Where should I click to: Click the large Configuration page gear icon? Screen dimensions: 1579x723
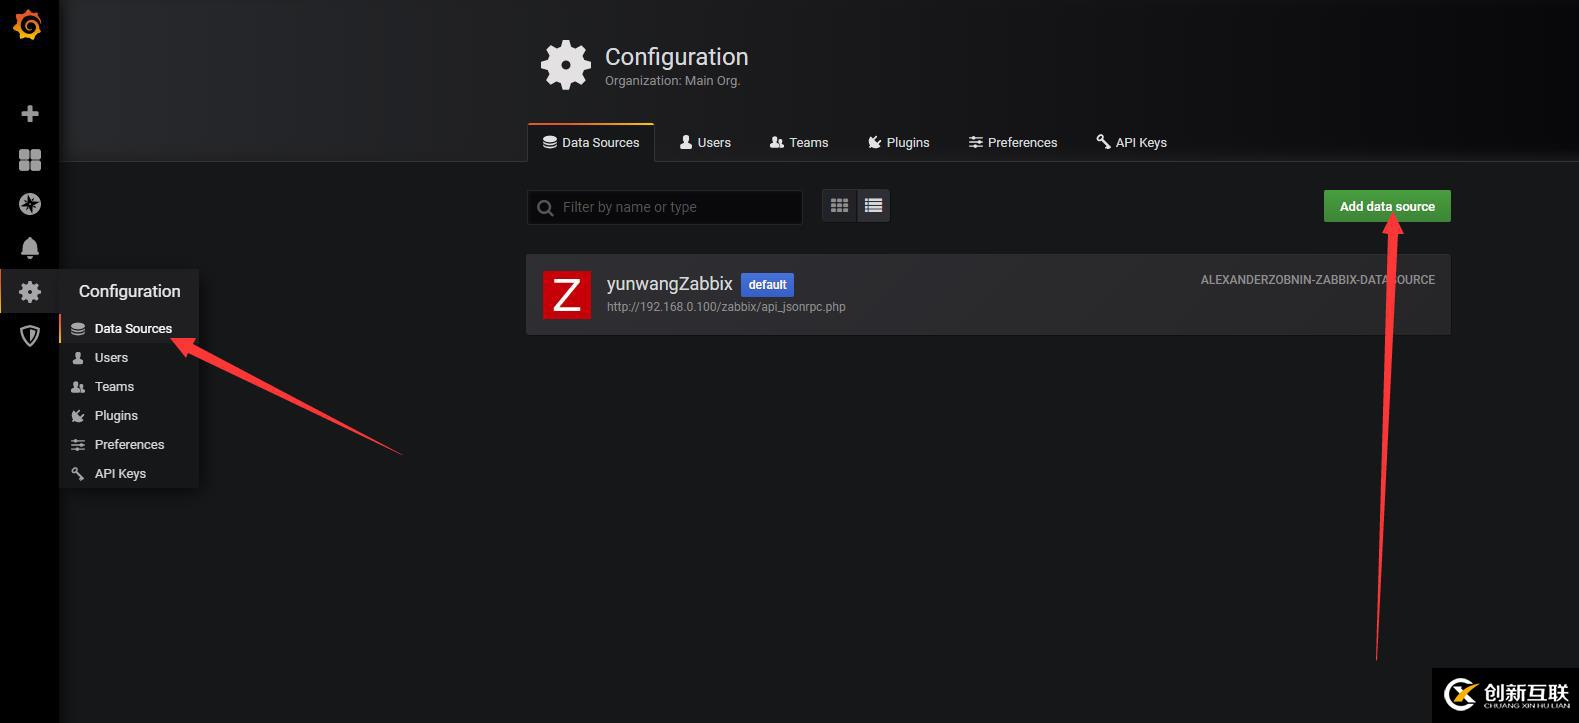click(566, 65)
